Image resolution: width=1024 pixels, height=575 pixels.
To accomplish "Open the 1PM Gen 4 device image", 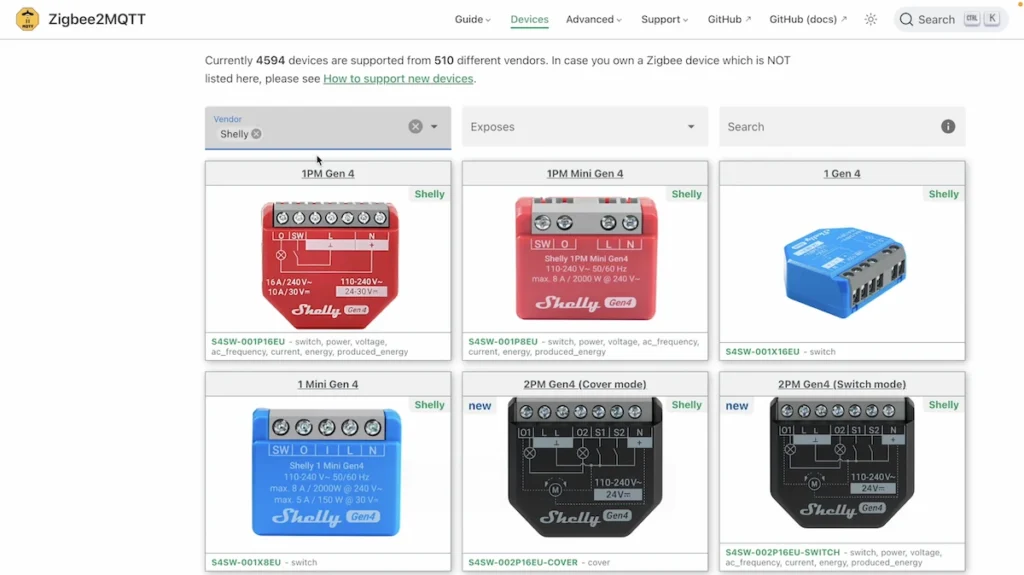I will click(x=328, y=258).
